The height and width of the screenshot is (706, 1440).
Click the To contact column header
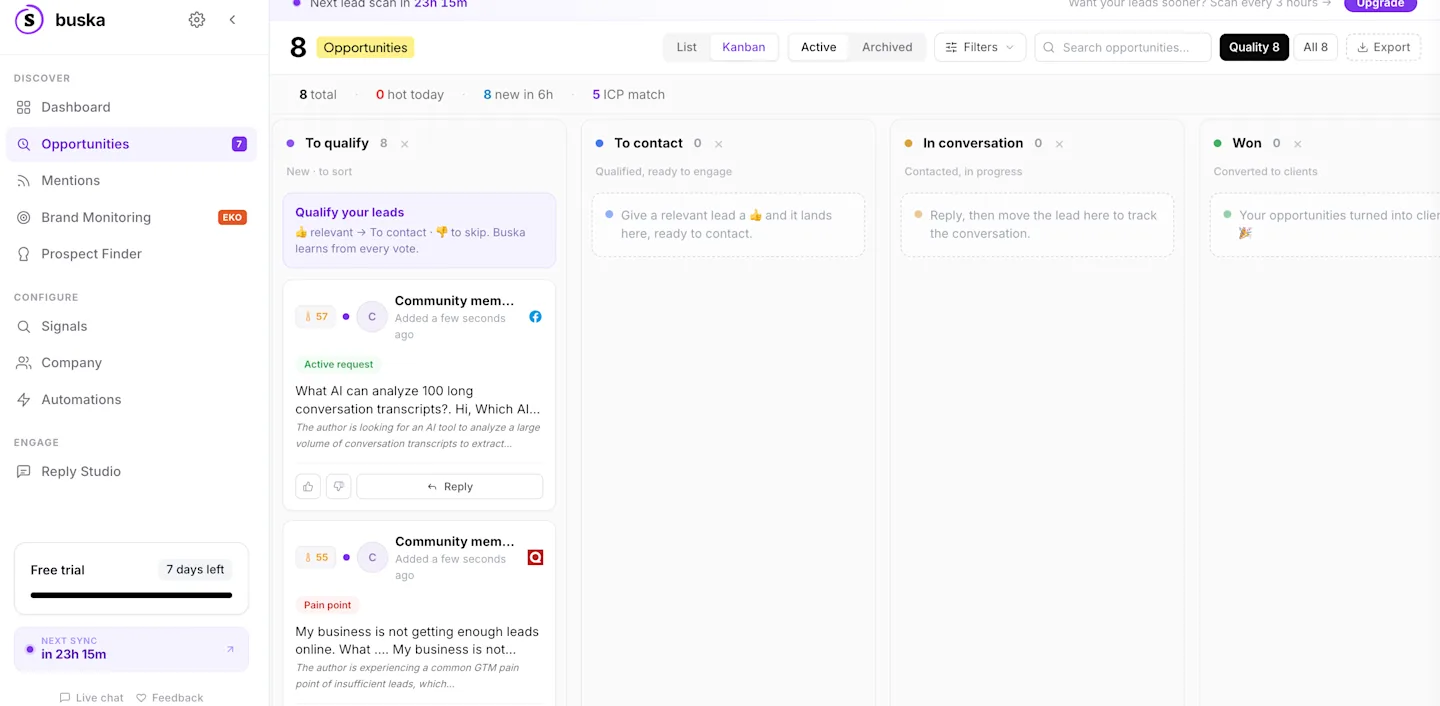click(x=648, y=143)
